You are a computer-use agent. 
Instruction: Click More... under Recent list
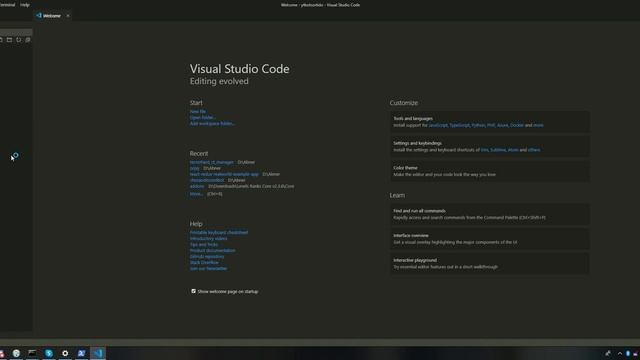pos(196,194)
